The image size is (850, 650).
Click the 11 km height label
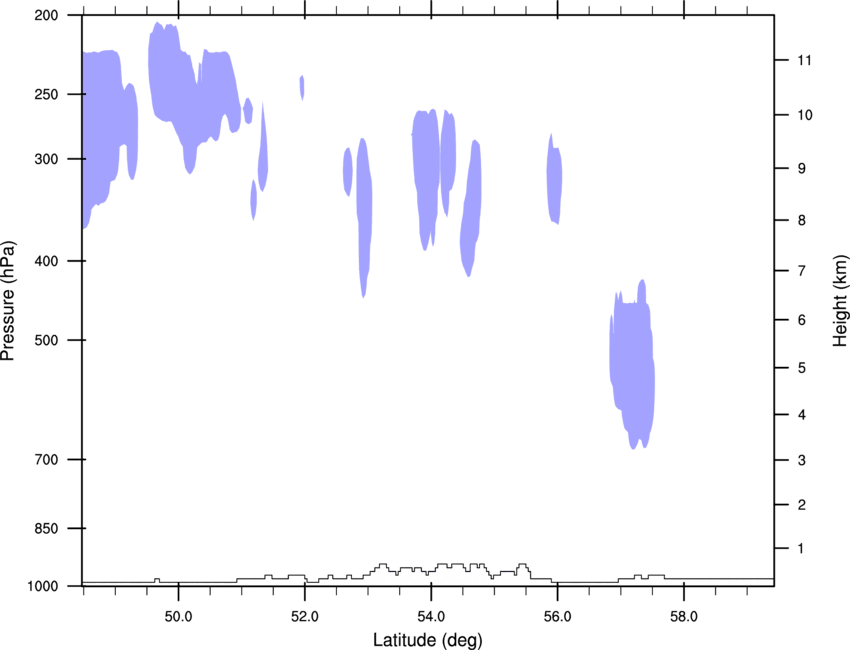(x=805, y=60)
